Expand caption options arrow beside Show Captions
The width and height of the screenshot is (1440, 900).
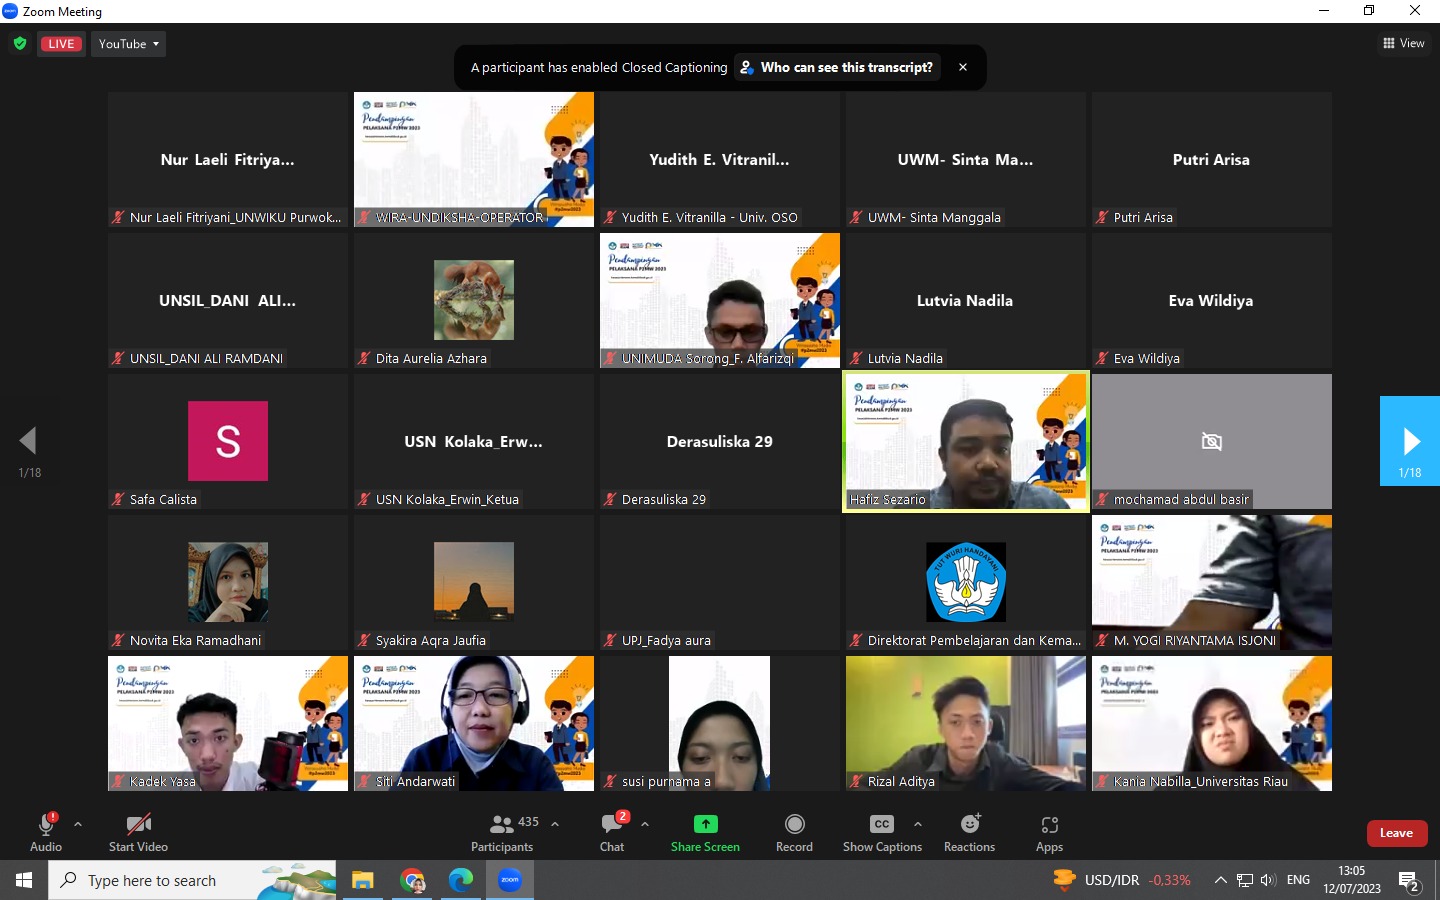918,824
